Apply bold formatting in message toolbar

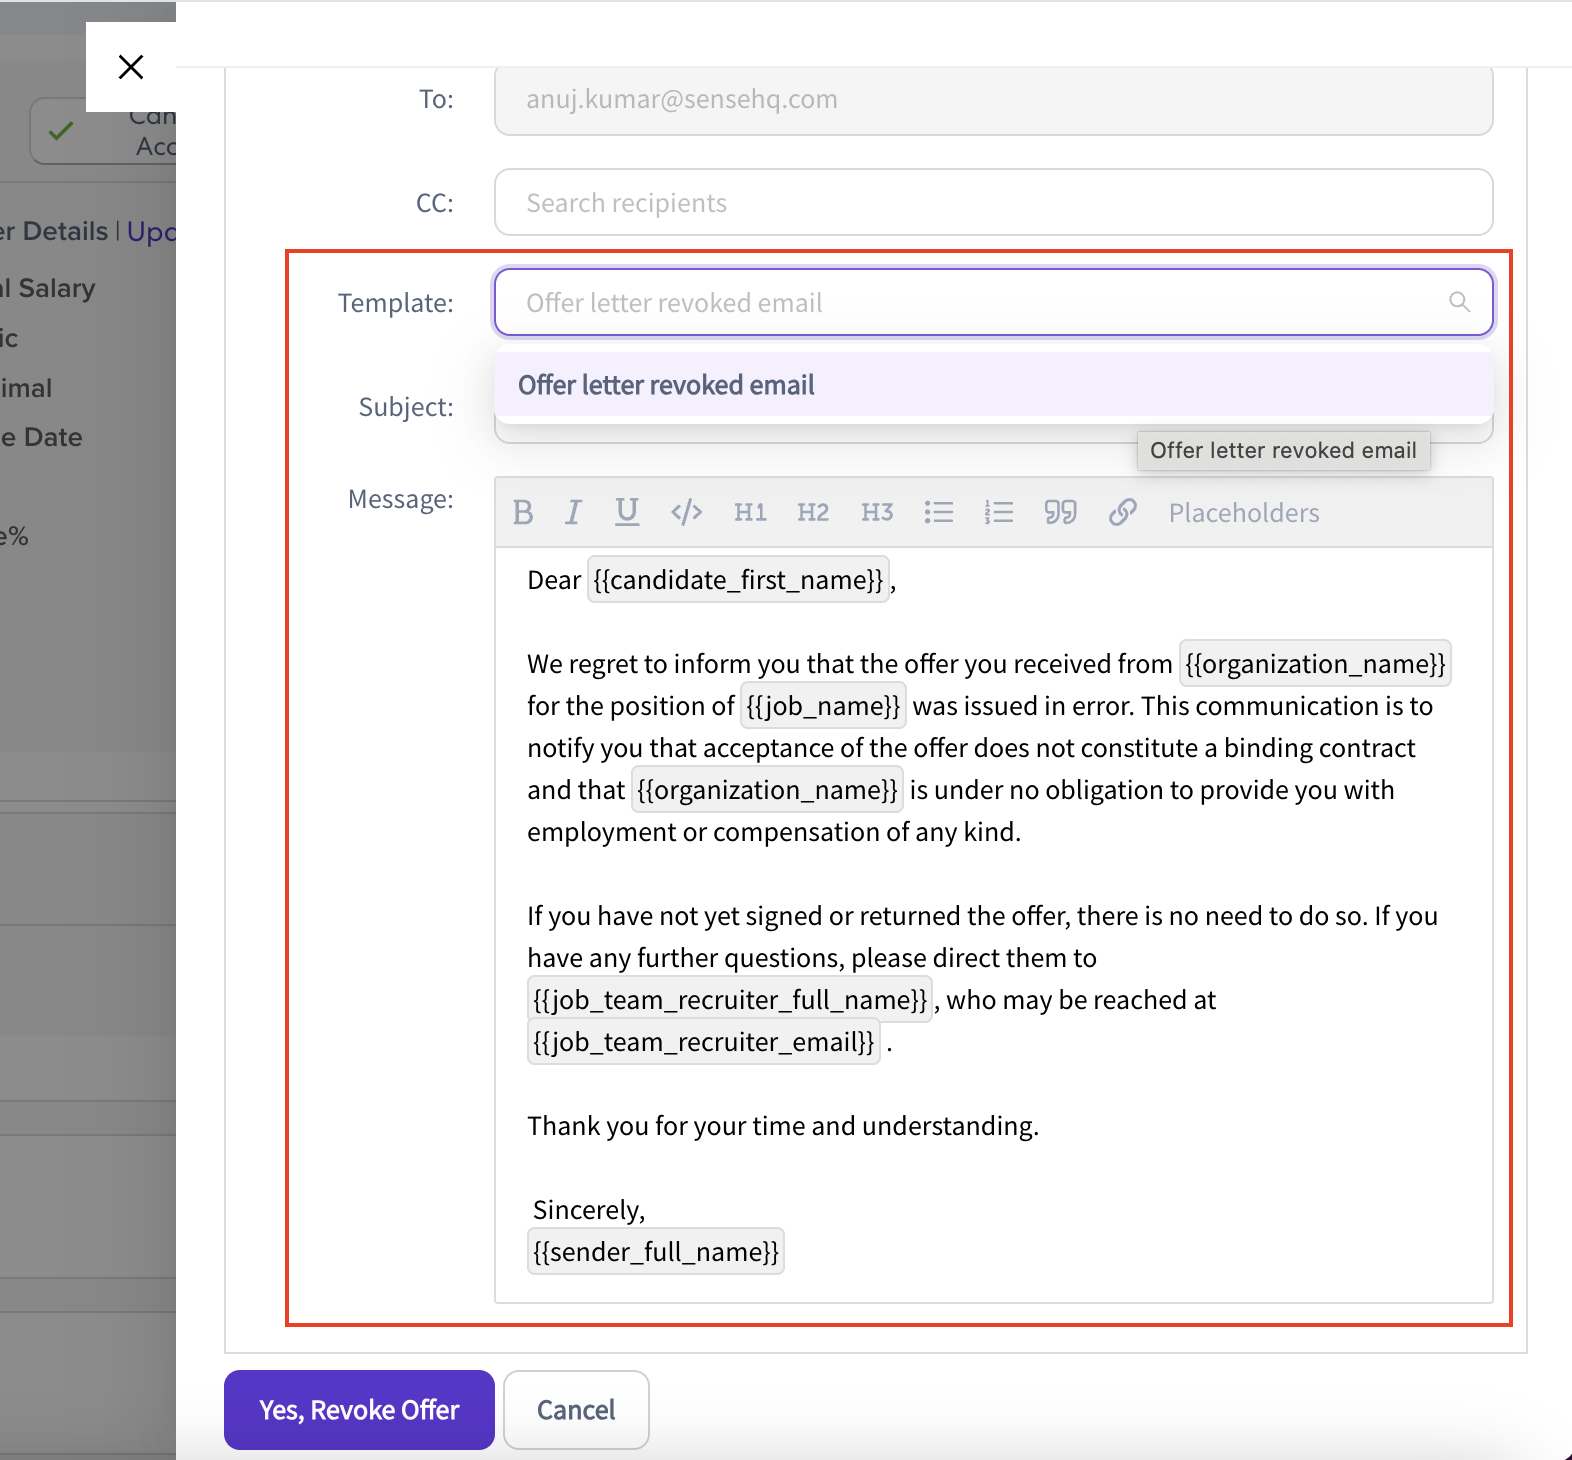click(523, 513)
